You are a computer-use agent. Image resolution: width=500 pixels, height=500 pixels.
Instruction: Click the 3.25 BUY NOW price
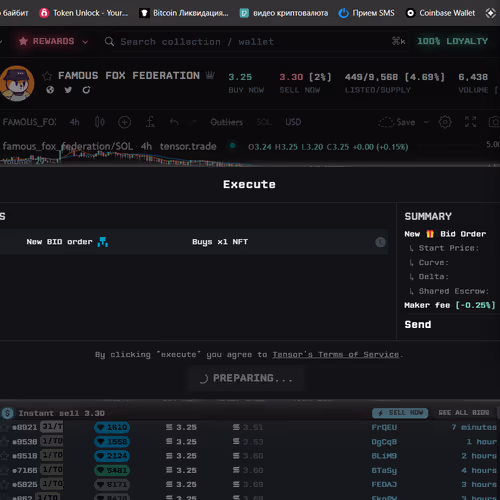pyautogui.click(x=240, y=77)
